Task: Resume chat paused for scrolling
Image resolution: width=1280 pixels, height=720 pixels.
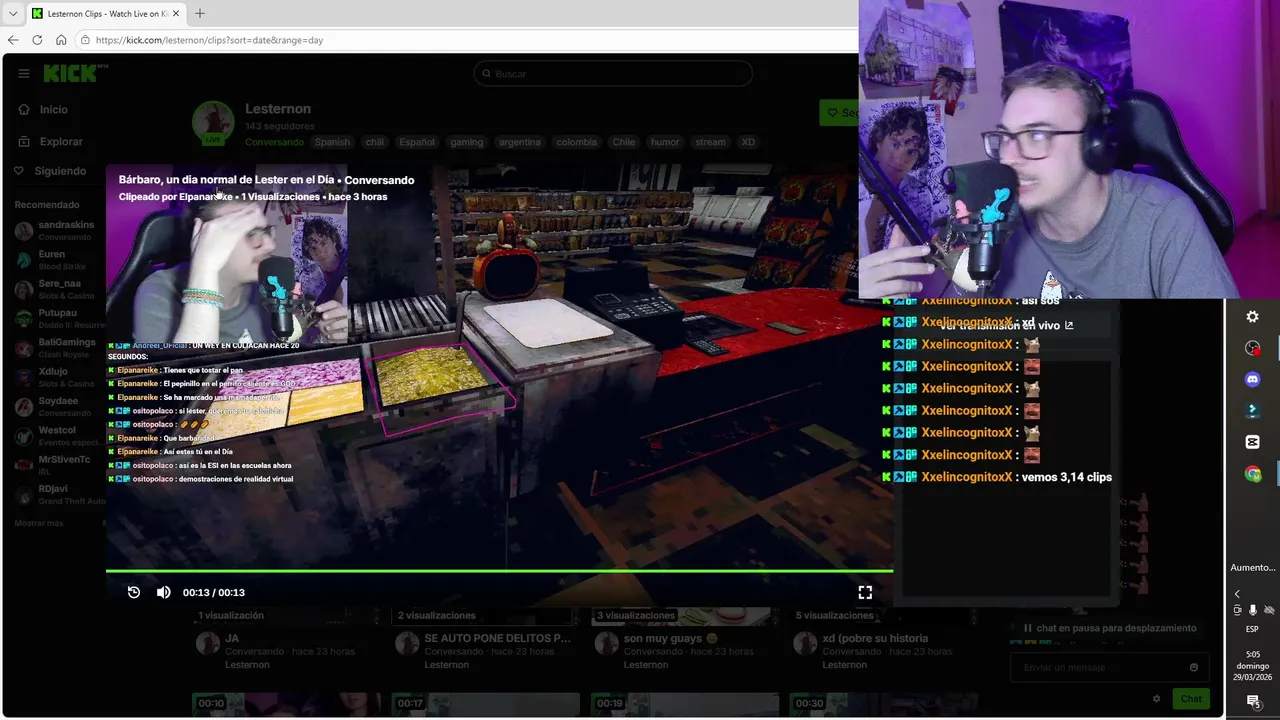Action: (1108, 628)
